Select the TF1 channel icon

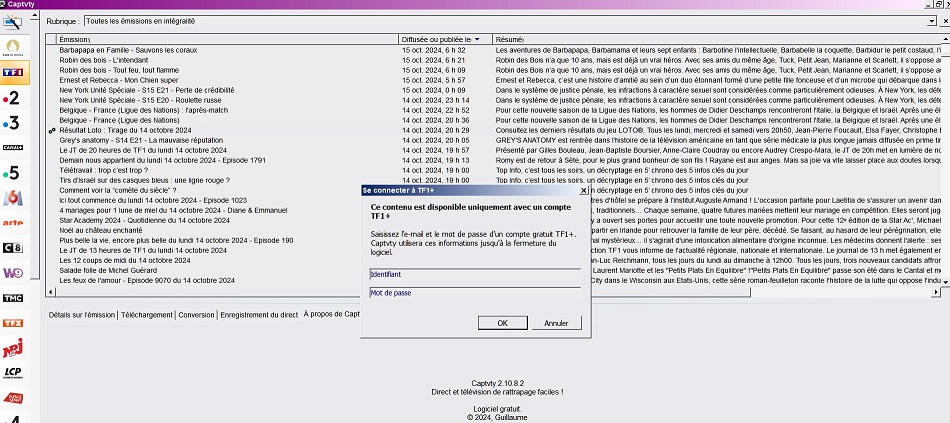coord(15,72)
